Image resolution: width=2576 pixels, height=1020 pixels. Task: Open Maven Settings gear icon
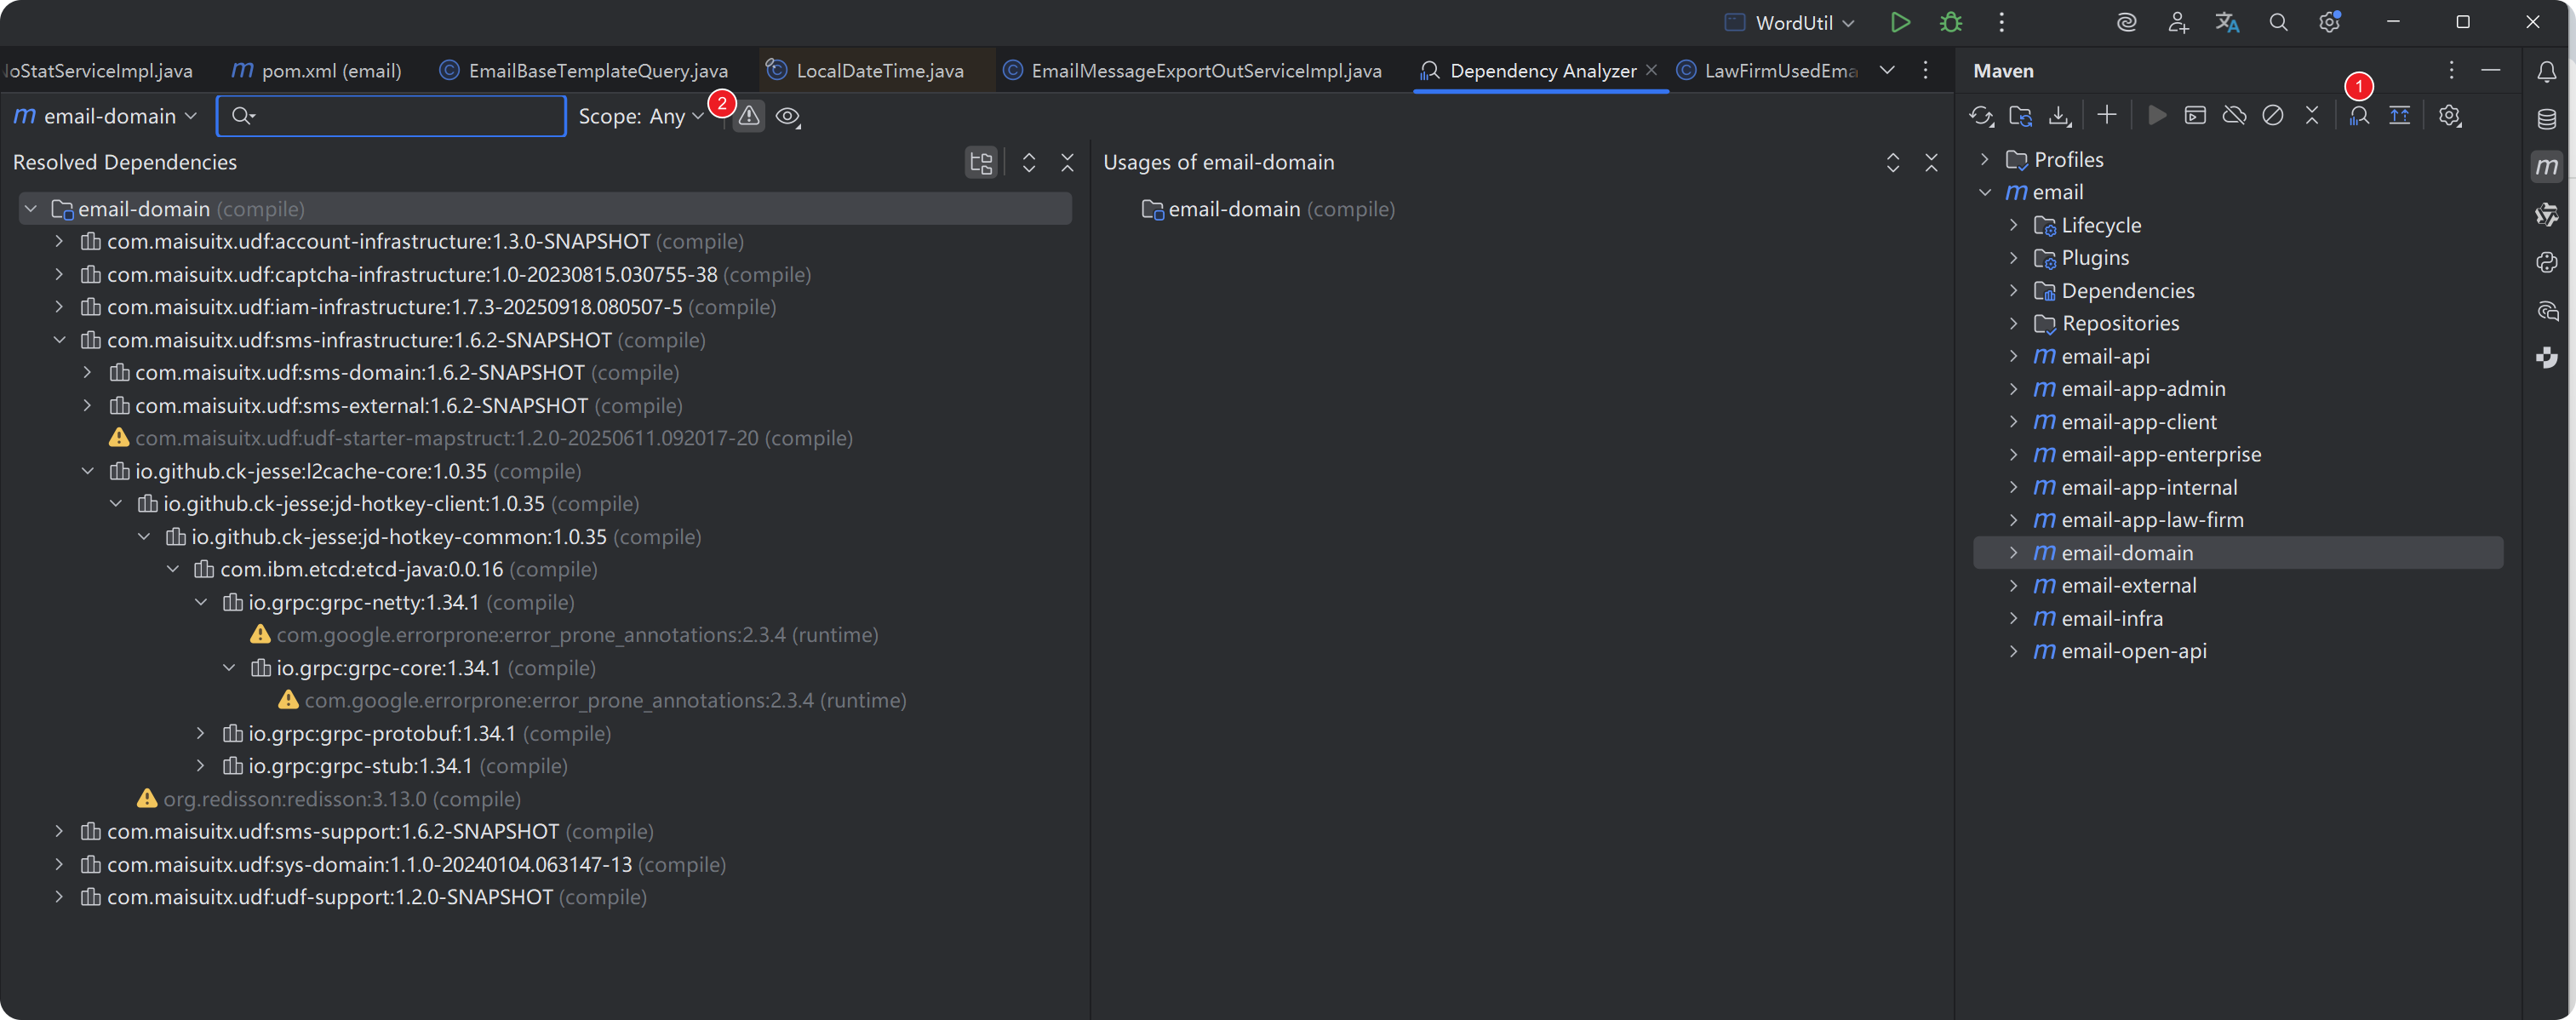pyautogui.click(x=2449, y=116)
